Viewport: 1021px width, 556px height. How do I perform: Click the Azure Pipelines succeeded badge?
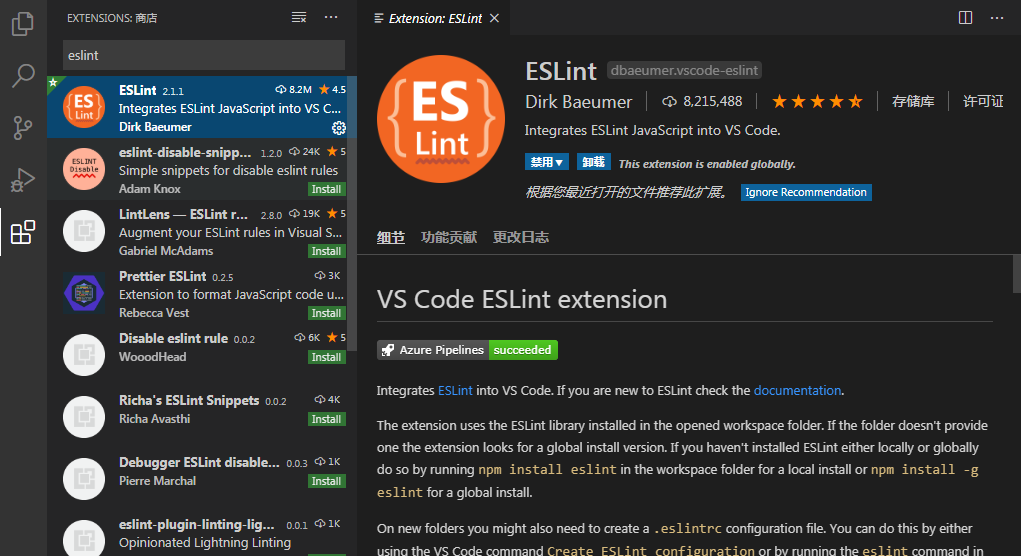[x=467, y=350]
